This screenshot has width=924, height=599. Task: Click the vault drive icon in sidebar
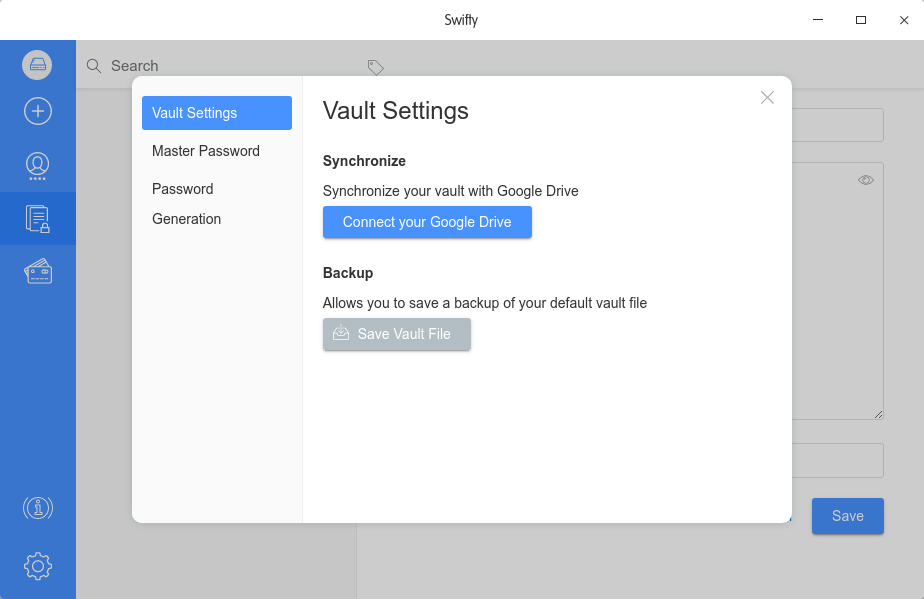pyautogui.click(x=37, y=65)
